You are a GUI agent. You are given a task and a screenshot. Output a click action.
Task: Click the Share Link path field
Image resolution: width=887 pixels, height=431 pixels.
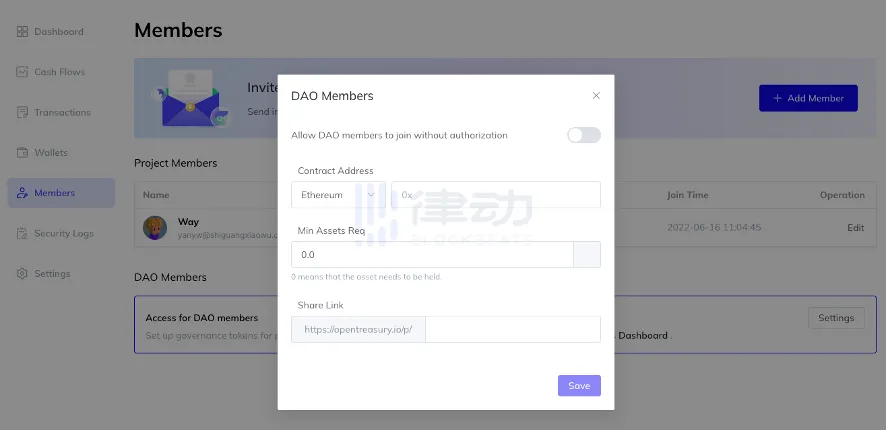(512, 330)
